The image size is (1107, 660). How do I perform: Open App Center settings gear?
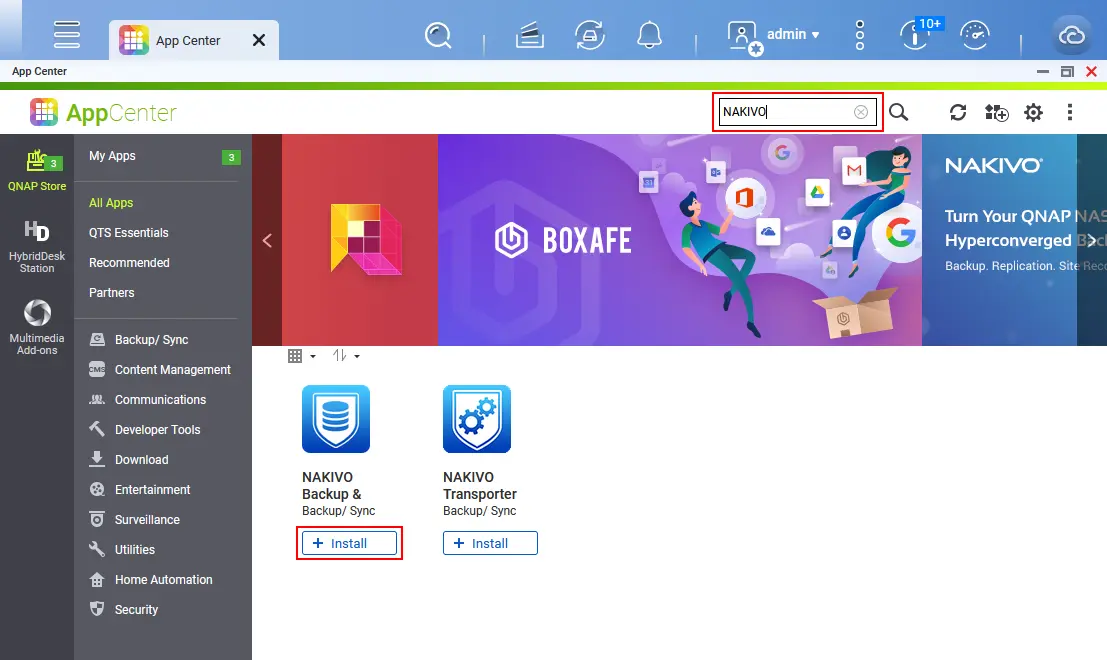pos(1033,112)
